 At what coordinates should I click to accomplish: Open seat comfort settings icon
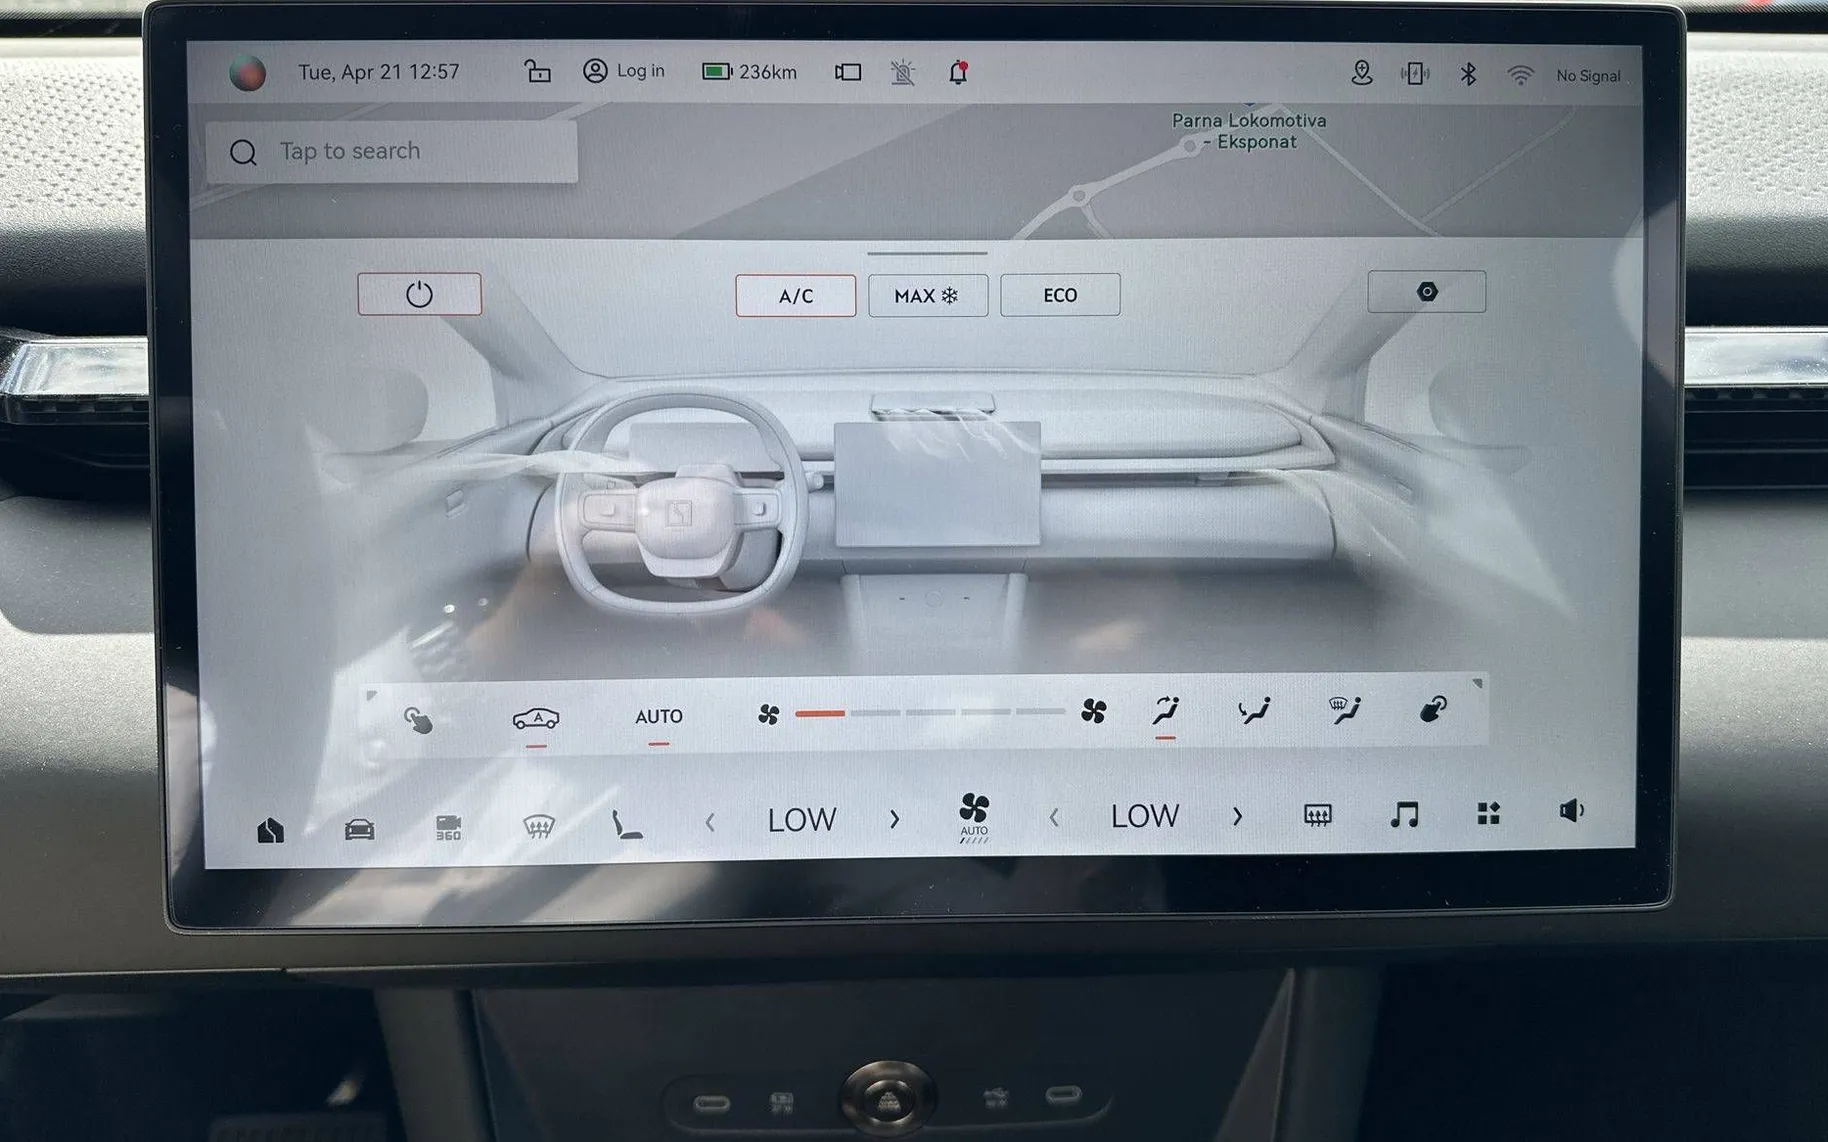tap(627, 825)
